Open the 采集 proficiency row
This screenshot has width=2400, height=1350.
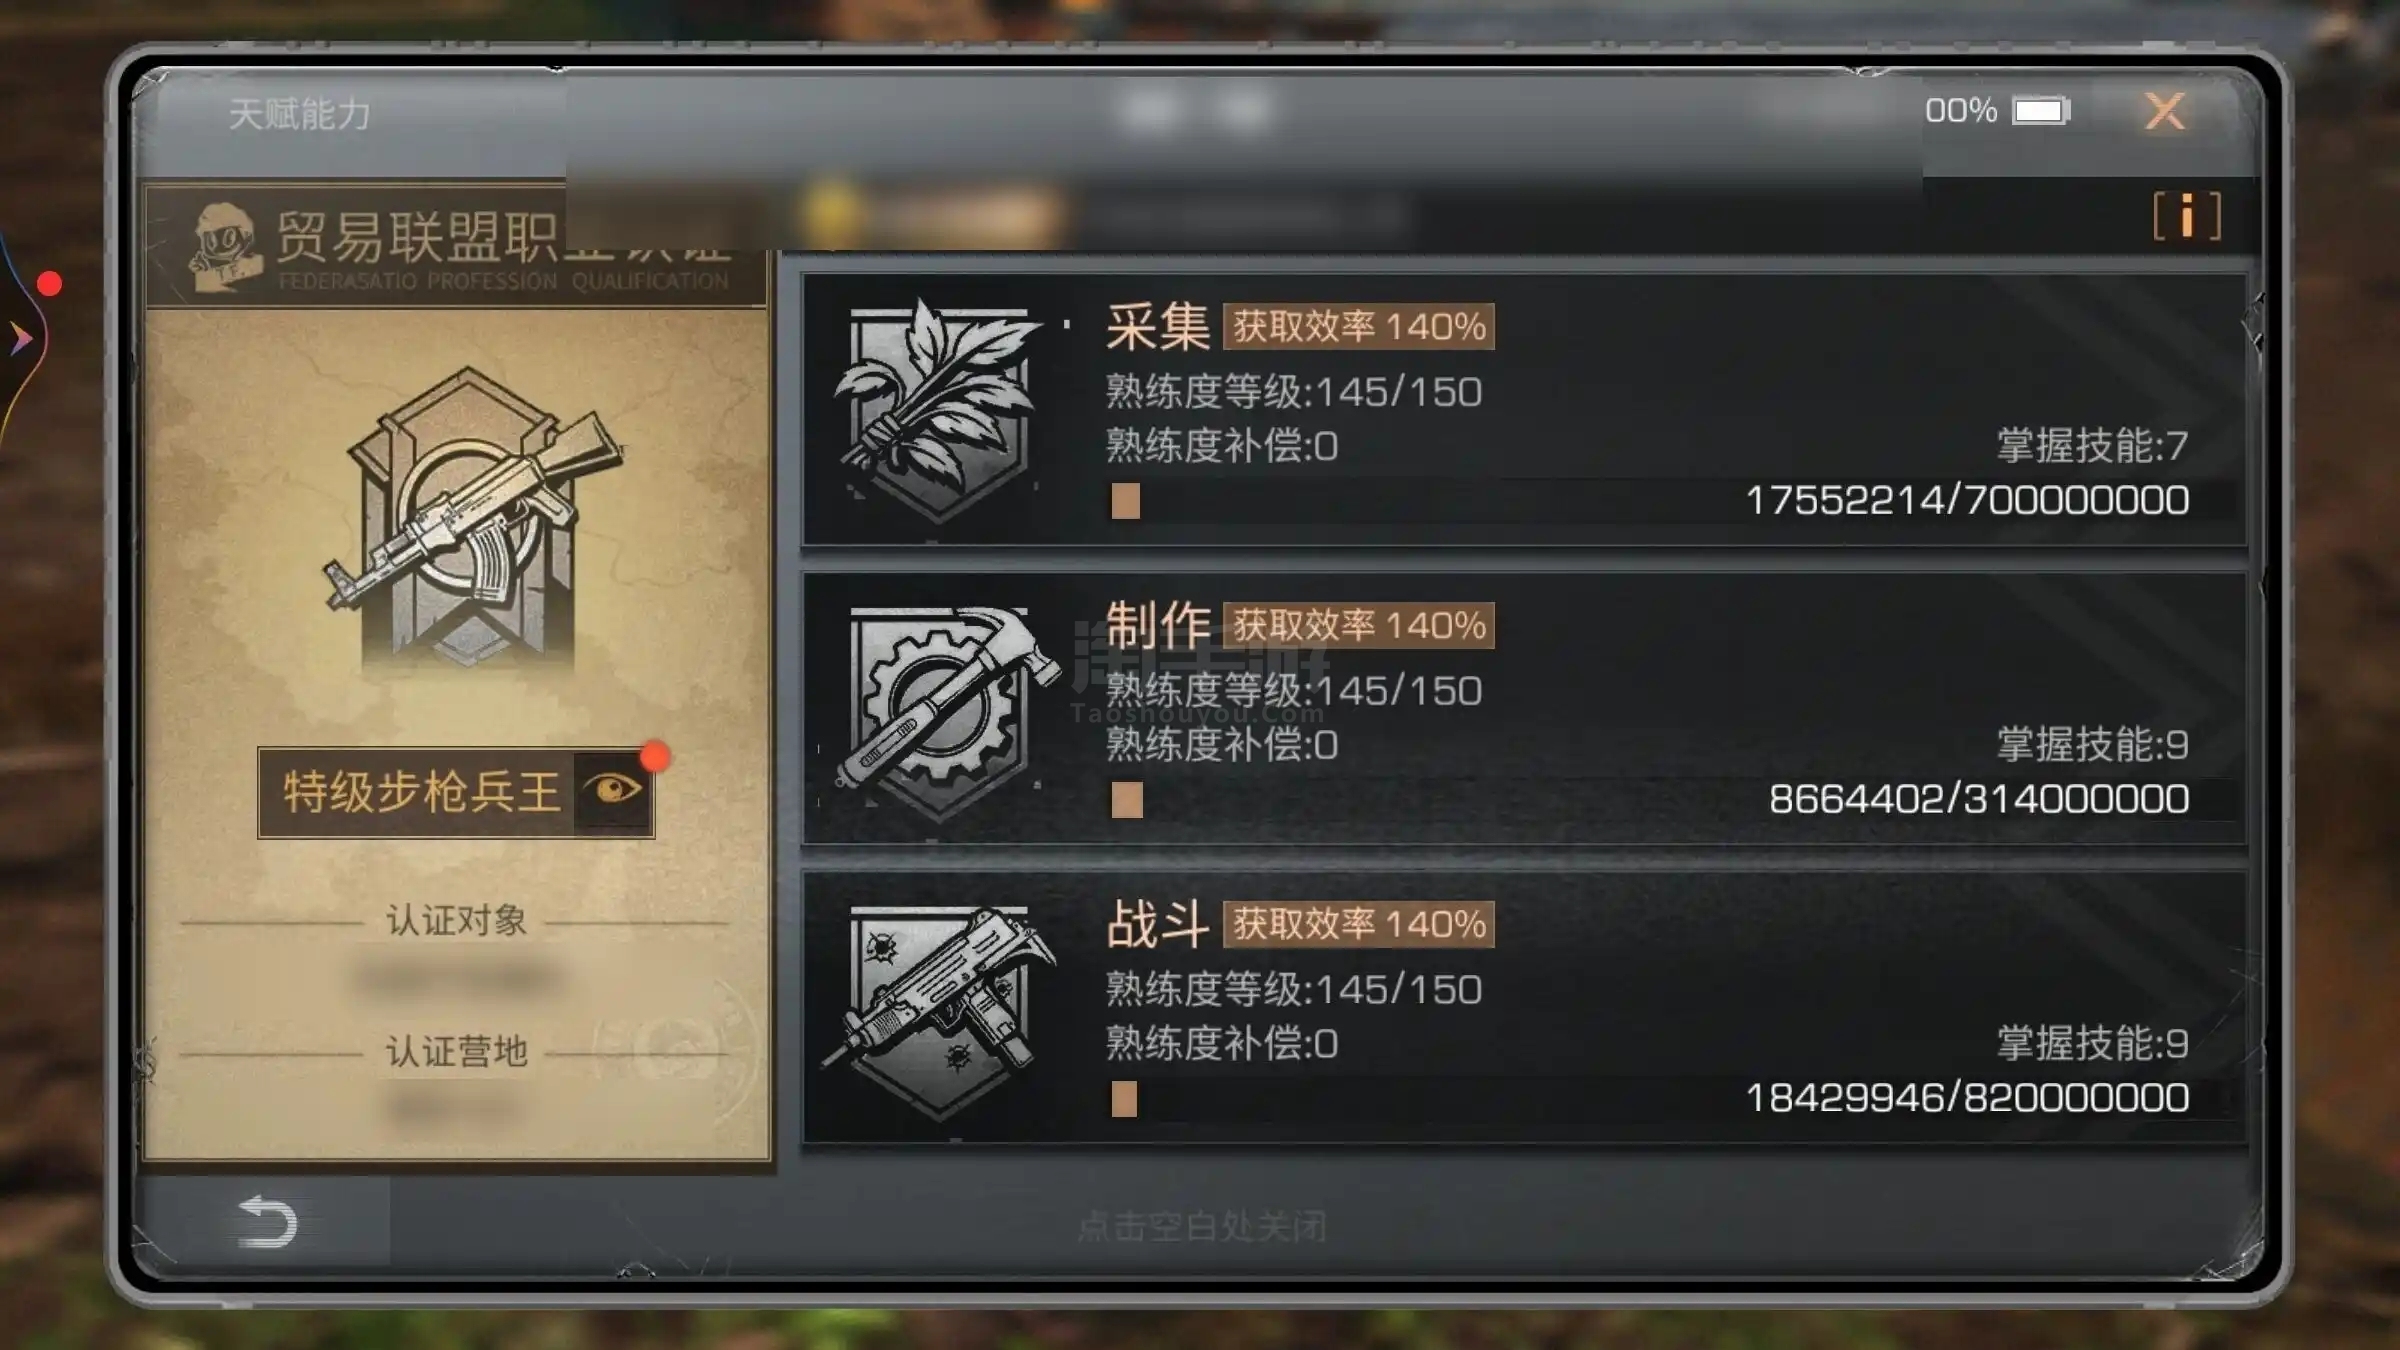click(x=1524, y=410)
